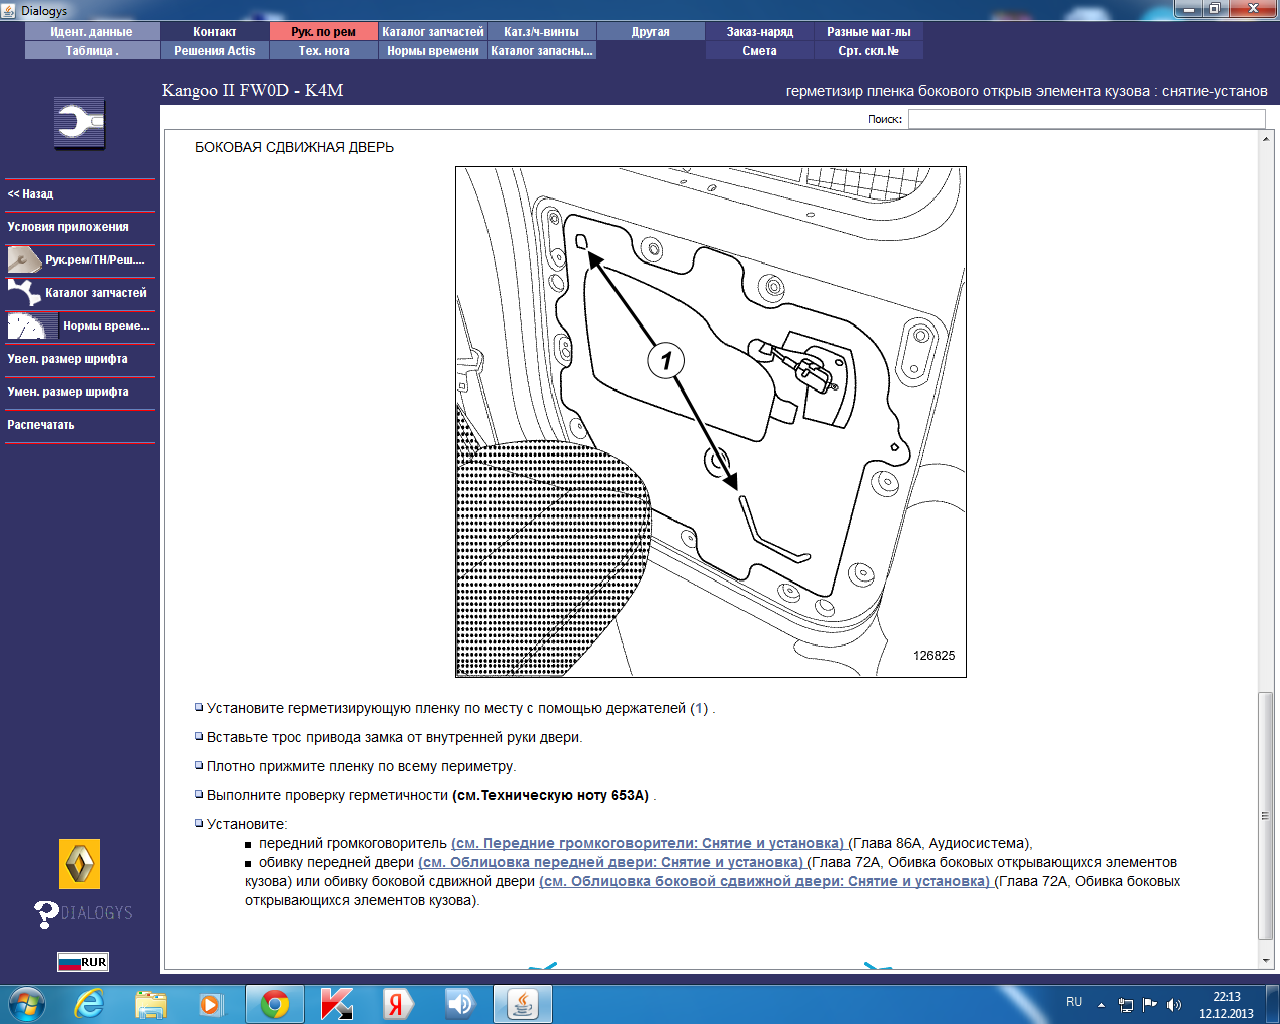This screenshot has height=1024, width=1280.
Task: Follow link Облицовка боковой сдвижной двери
Action: click(765, 881)
